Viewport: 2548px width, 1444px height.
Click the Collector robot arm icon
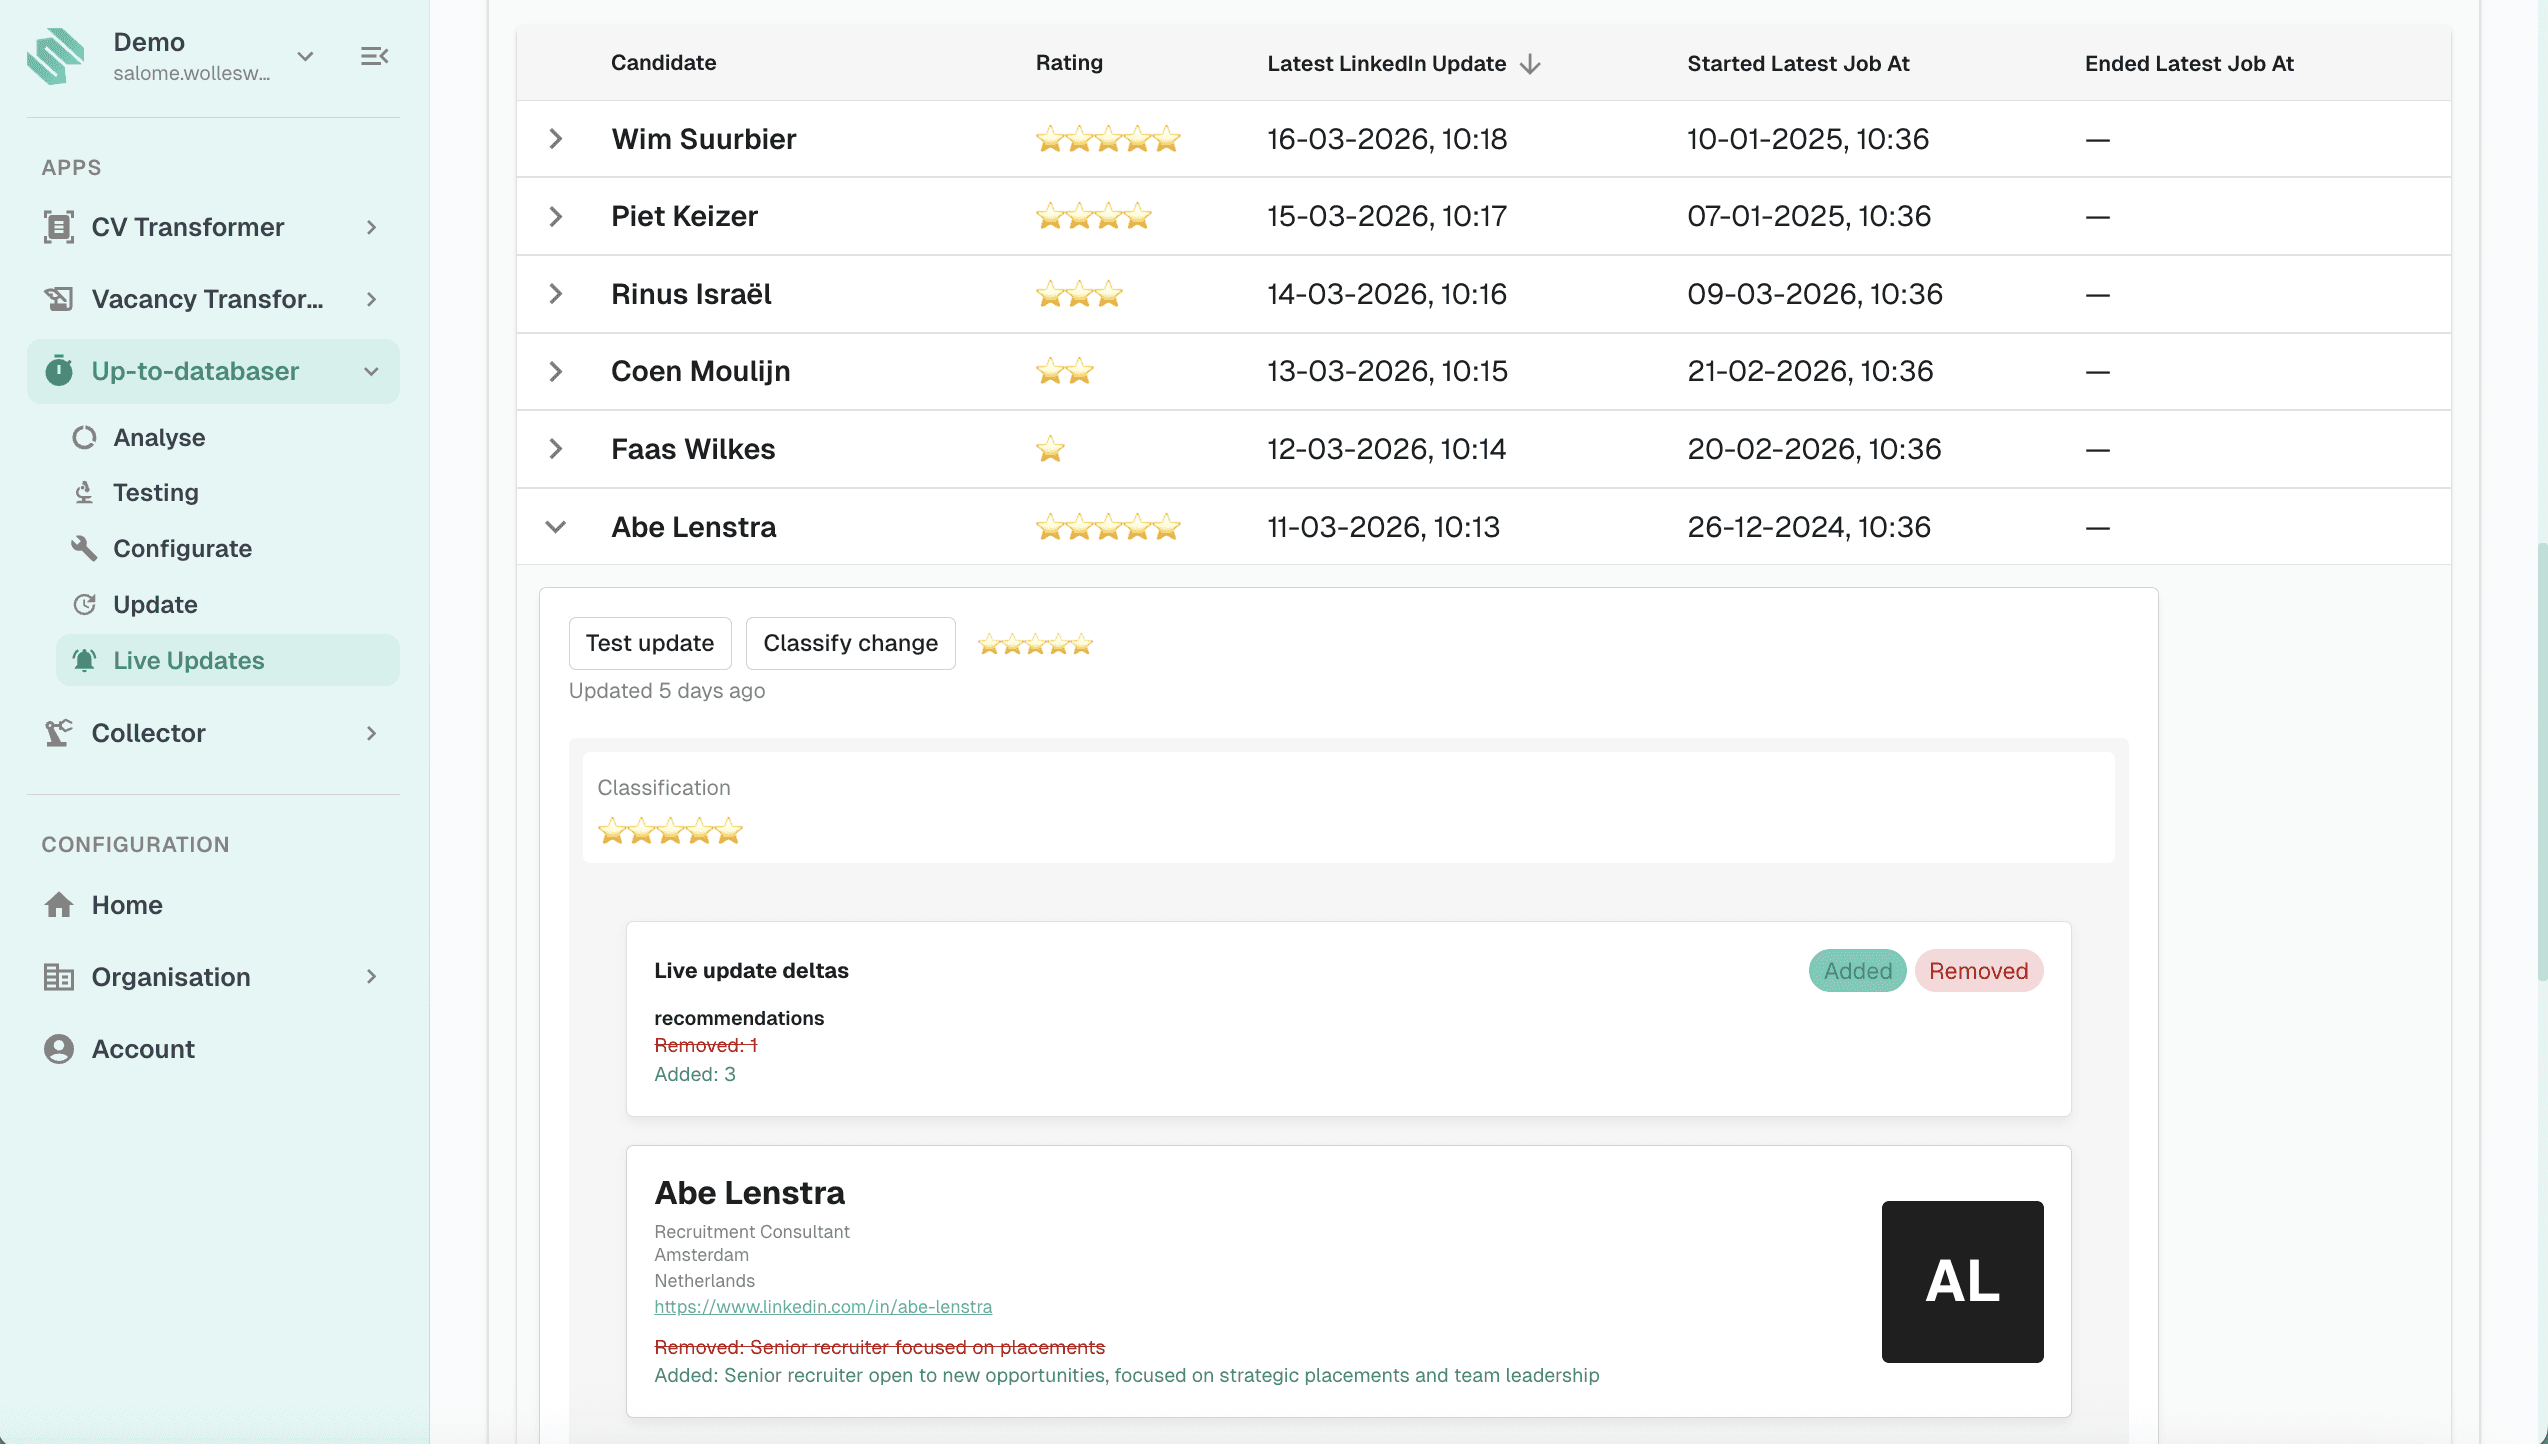pos(59,733)
